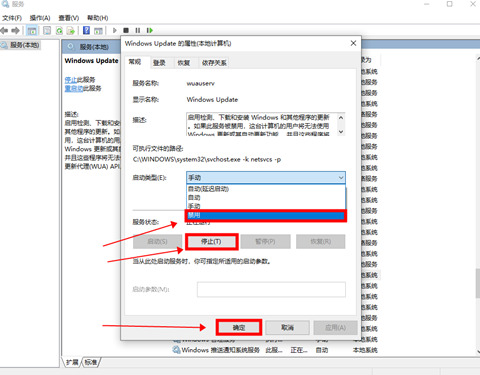Click the back arrow toolbar icon
Screen dimensions: 480x375
4,31
